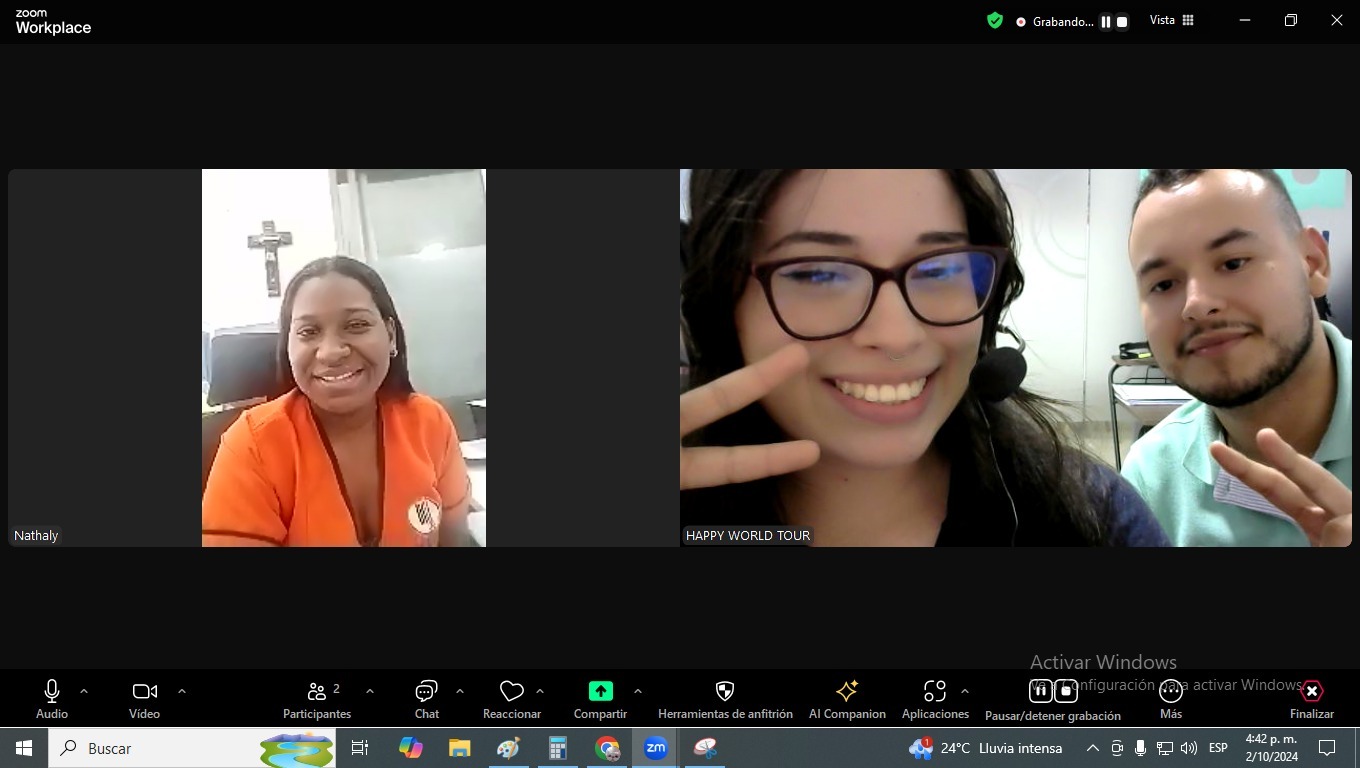Stop recording from the top Grabando indicator
Viewport: 1360px width, 768px height.
(1122, 21)
